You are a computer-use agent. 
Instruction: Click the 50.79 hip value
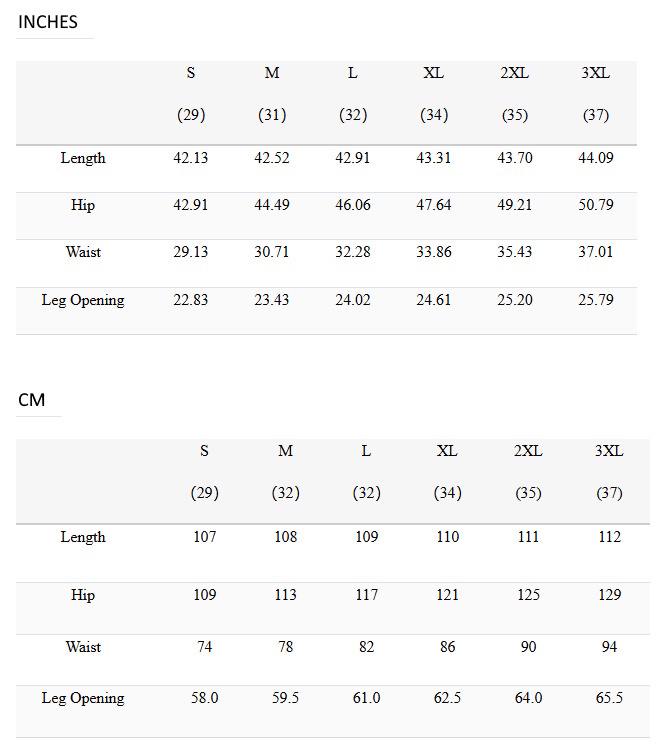click(596, 205)
